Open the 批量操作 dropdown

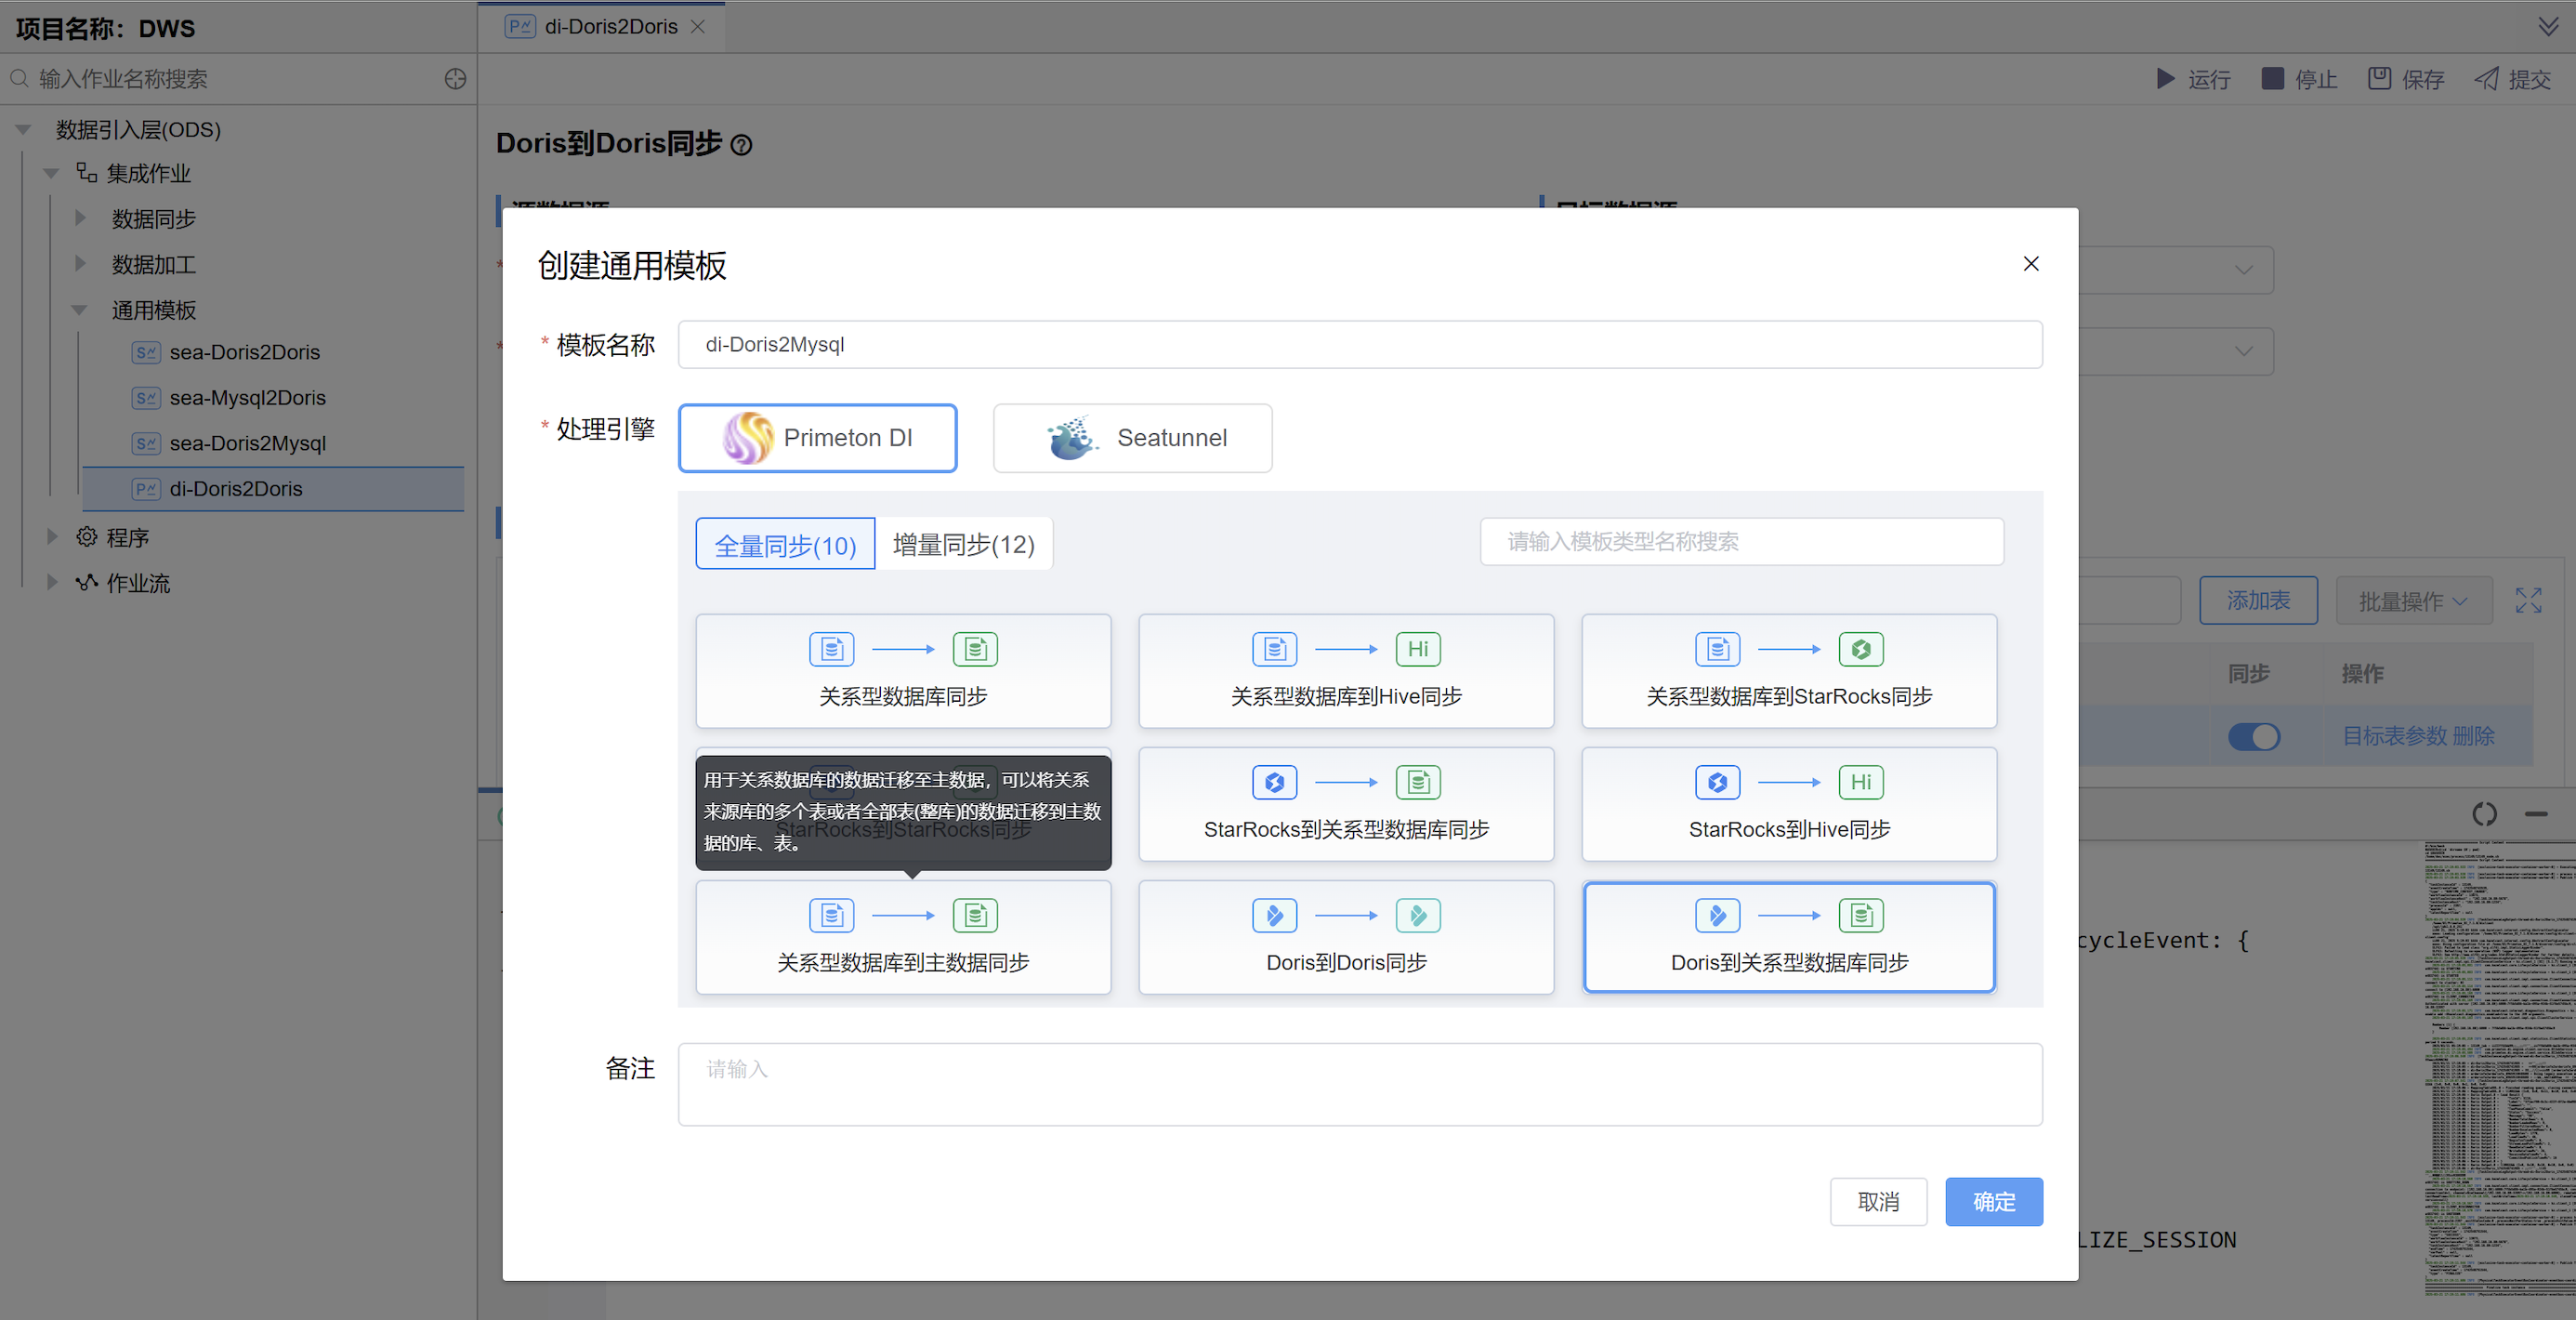(2413, 600)
